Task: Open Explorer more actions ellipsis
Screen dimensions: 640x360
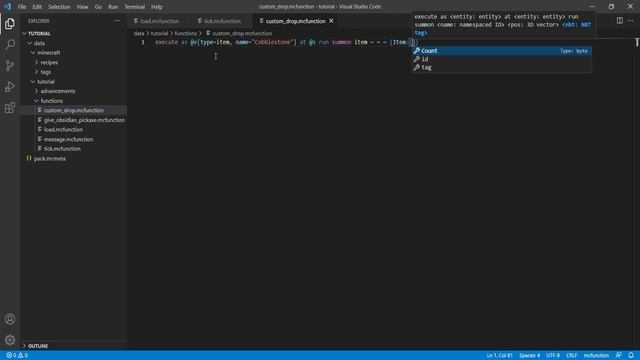Action: (117, 21)
